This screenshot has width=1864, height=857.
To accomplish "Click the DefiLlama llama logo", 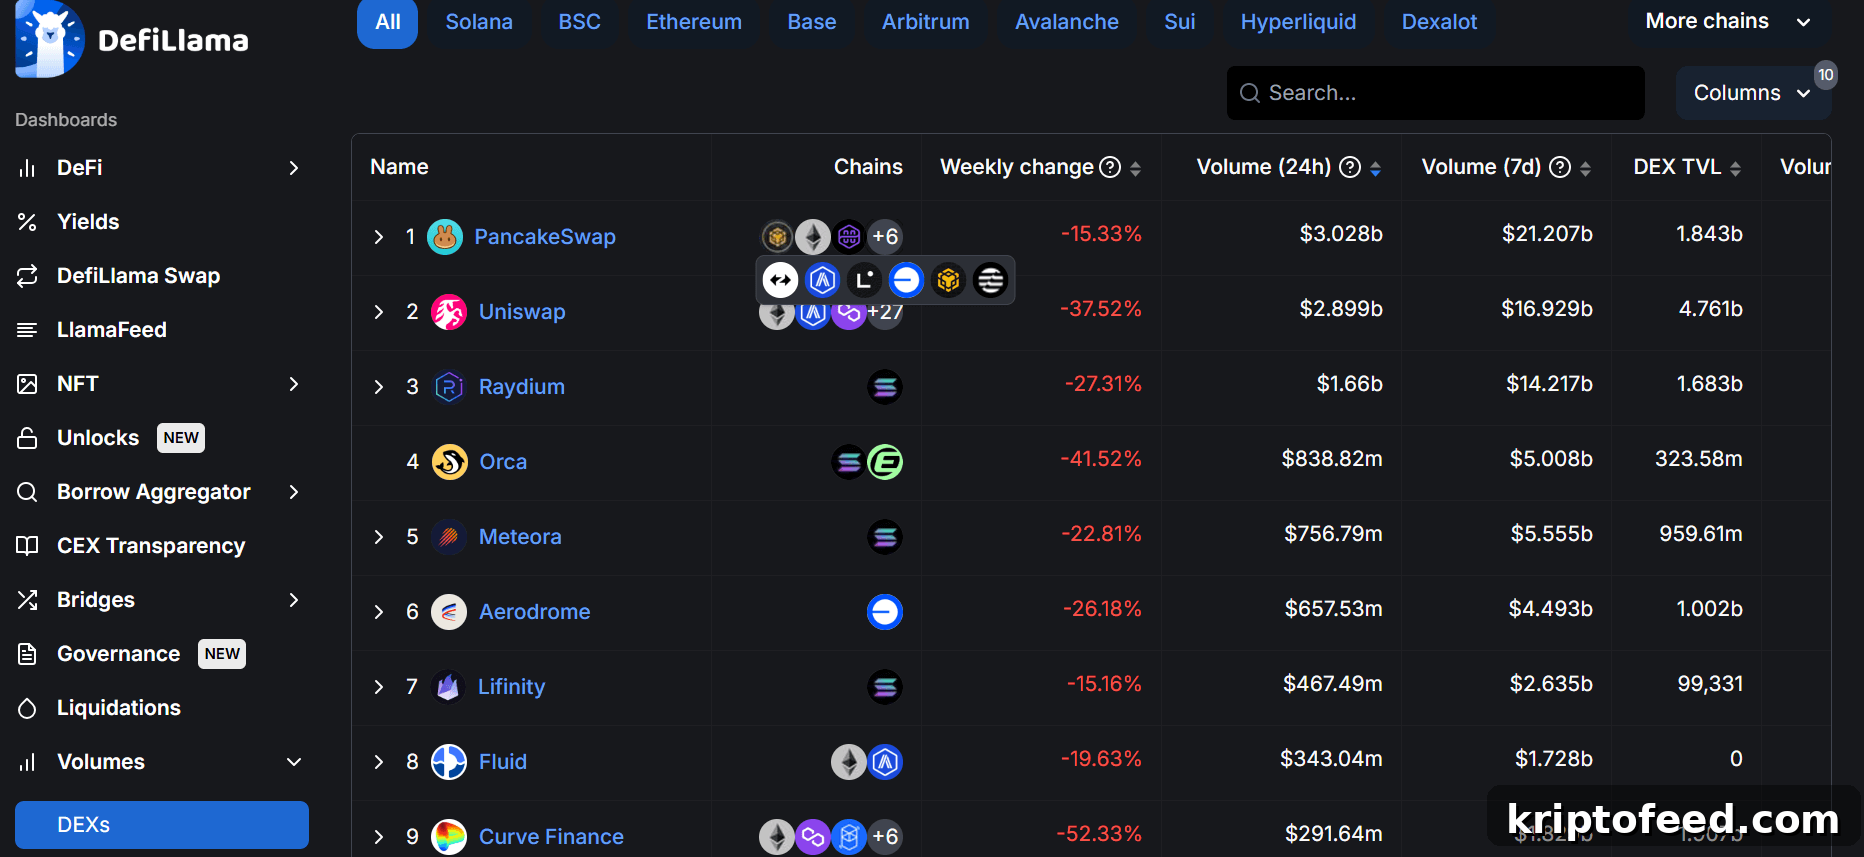I will coord(50,40).
